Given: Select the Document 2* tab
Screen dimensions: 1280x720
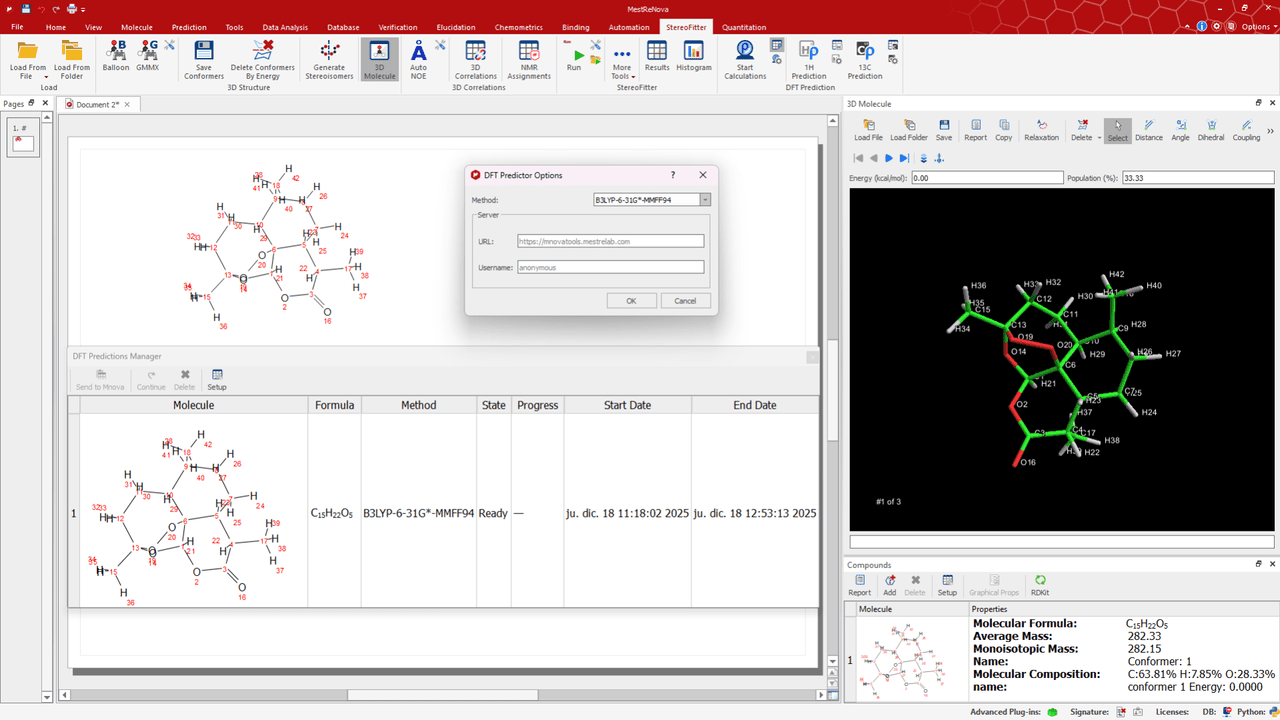Looking at the screenshot, I should [x=97, y=104].
